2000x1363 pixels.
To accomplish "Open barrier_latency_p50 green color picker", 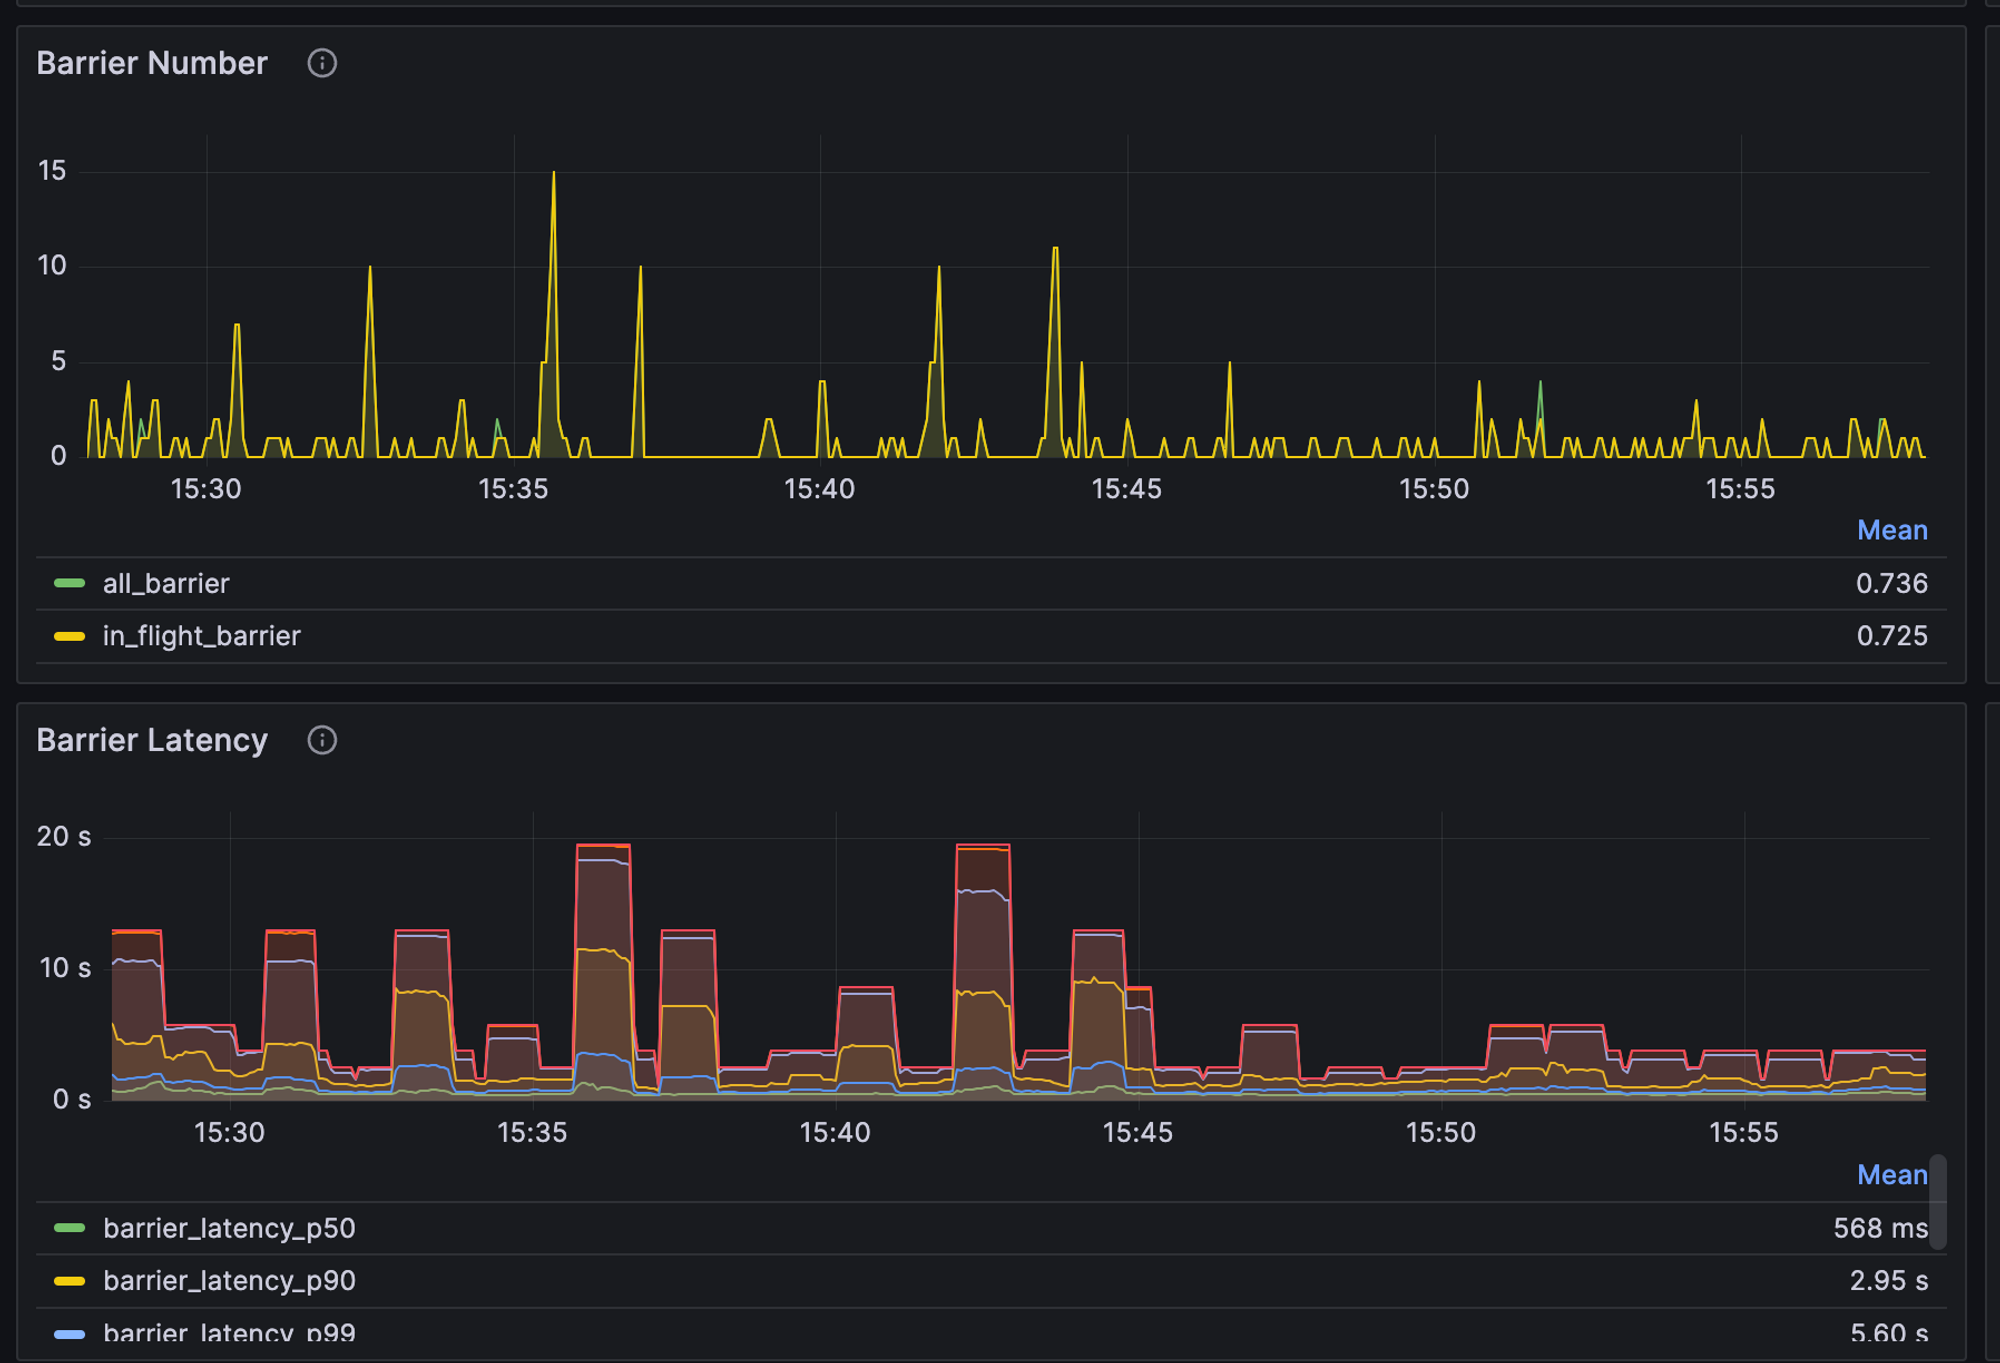I will pyautogui.click(x=69, y=1228).
